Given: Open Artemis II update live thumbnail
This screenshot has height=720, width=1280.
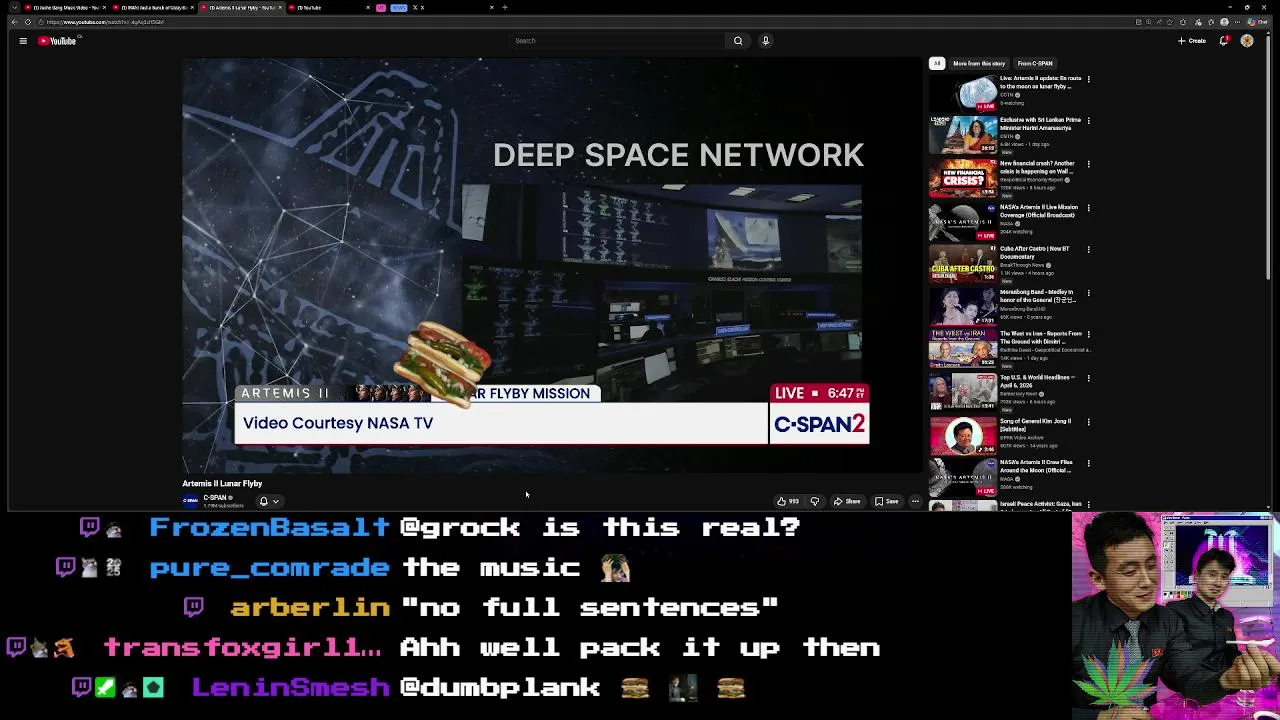Looking at the screenshot, I should 963,92.
